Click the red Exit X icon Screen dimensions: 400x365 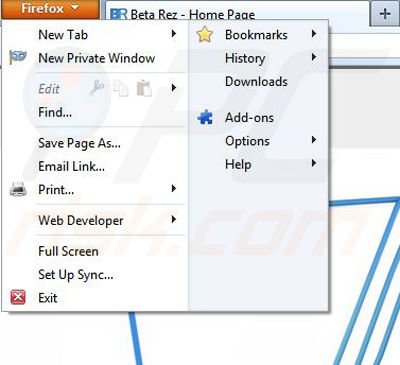coord(18,297)
